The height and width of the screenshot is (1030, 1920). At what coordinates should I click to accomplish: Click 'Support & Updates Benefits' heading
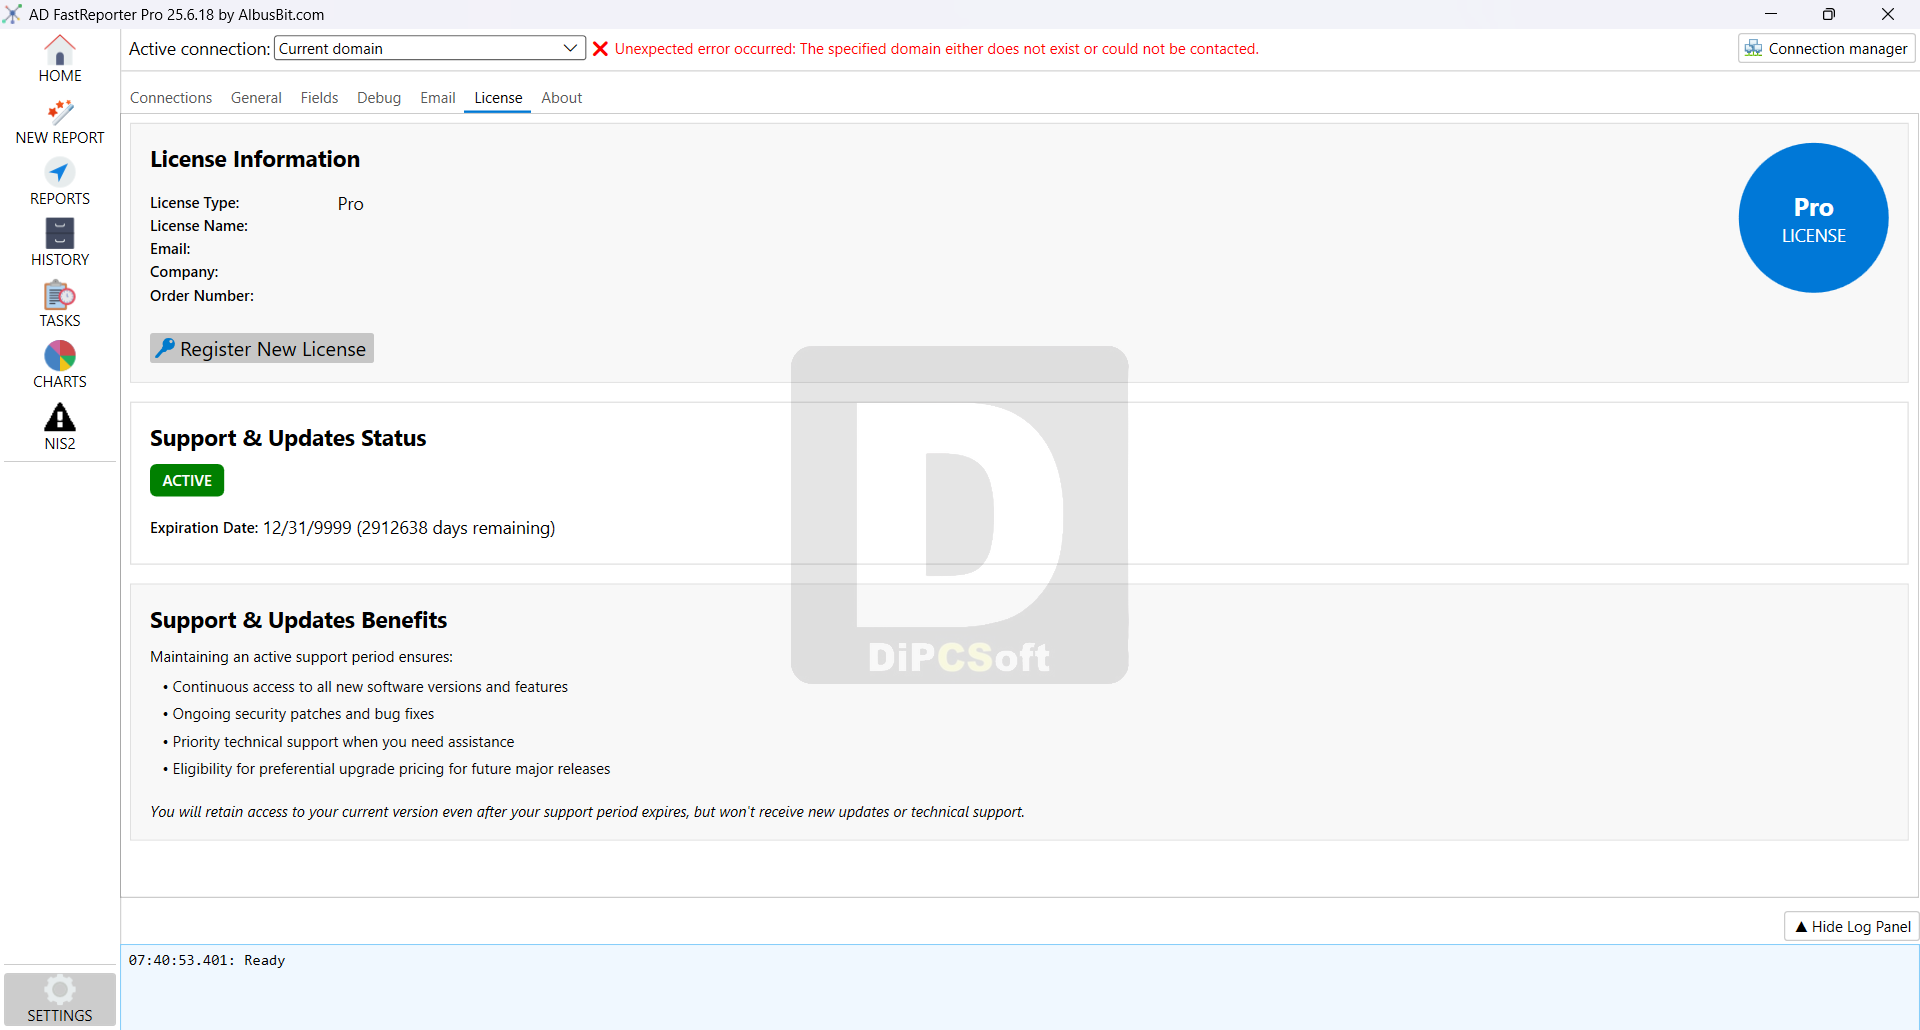(x=298, y=620)
